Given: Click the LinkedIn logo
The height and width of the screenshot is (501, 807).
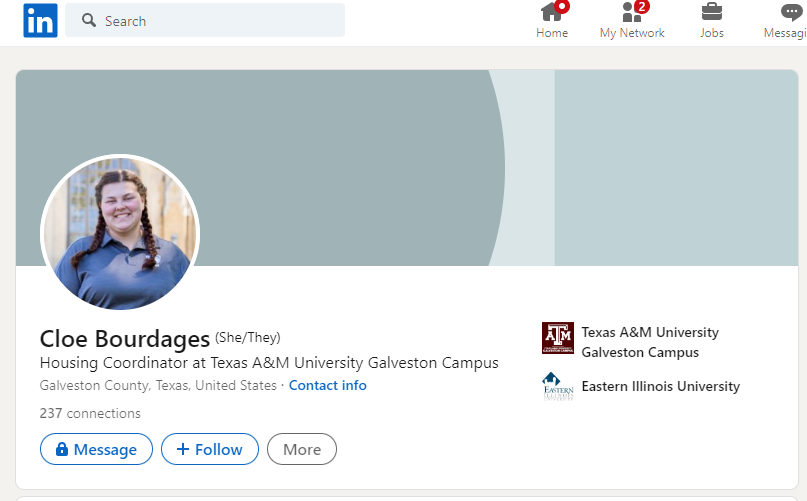Looking at the screenshot, I should coord(41,21).
